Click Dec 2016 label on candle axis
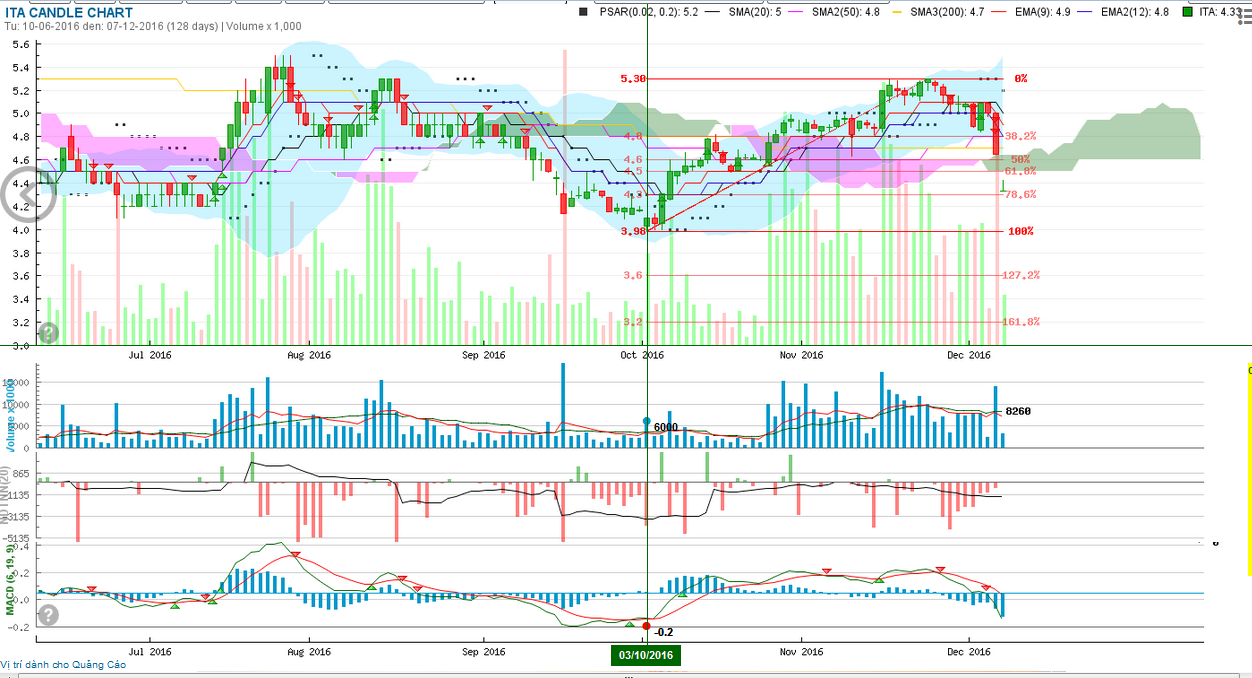This screenshot has width=1252, height=678. point(968,354)
